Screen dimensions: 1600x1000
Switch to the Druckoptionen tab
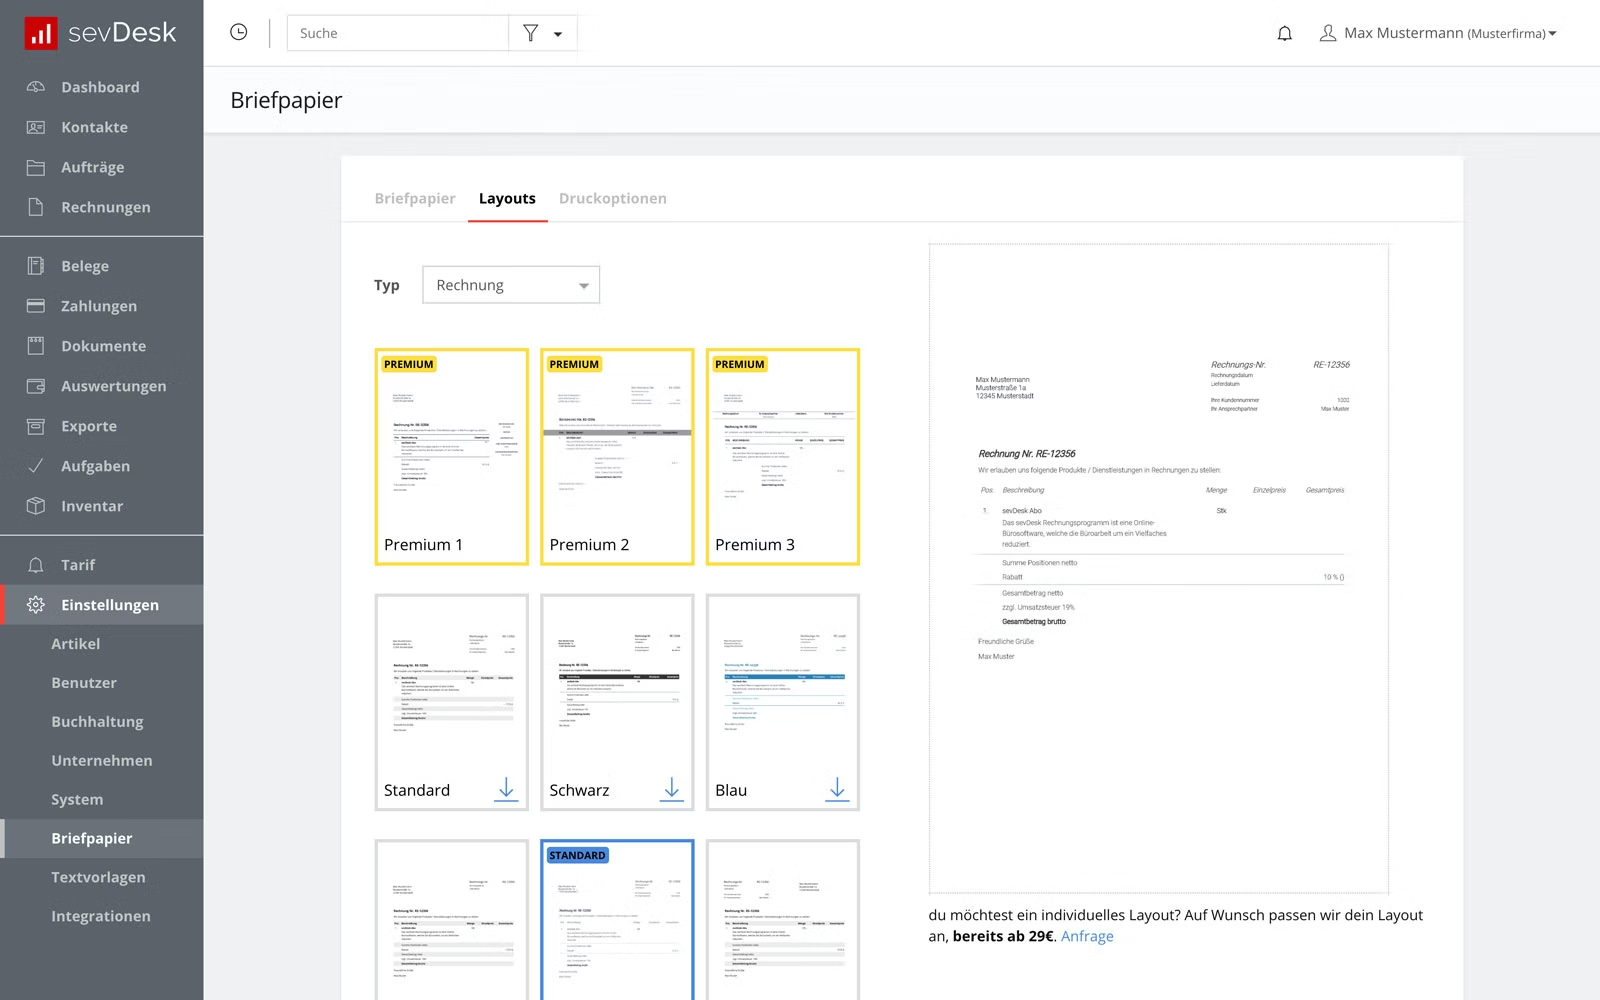point(612,199)
